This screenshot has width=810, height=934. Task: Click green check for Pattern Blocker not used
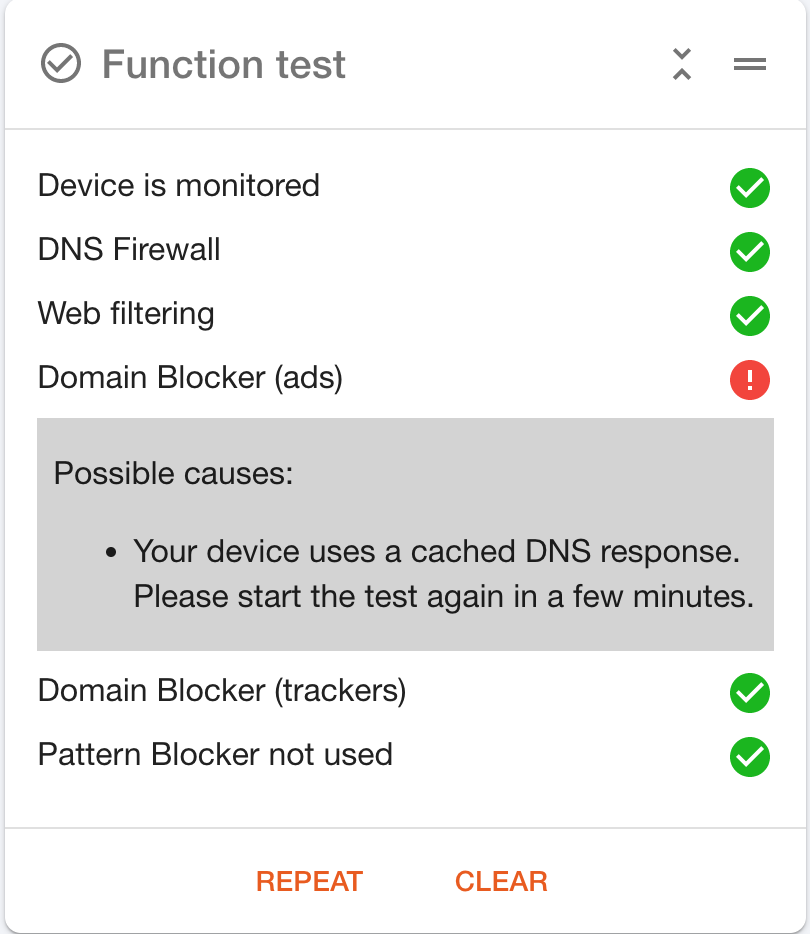point(750,757)
